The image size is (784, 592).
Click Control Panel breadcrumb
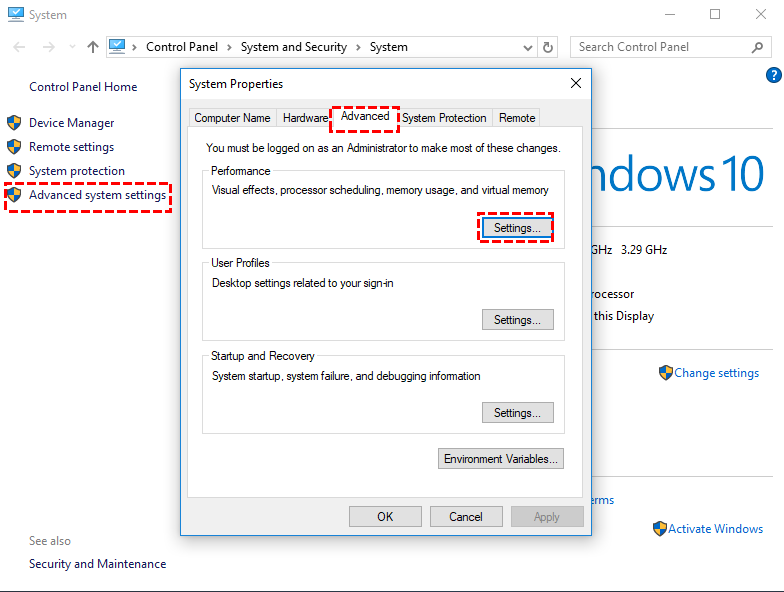182,47
